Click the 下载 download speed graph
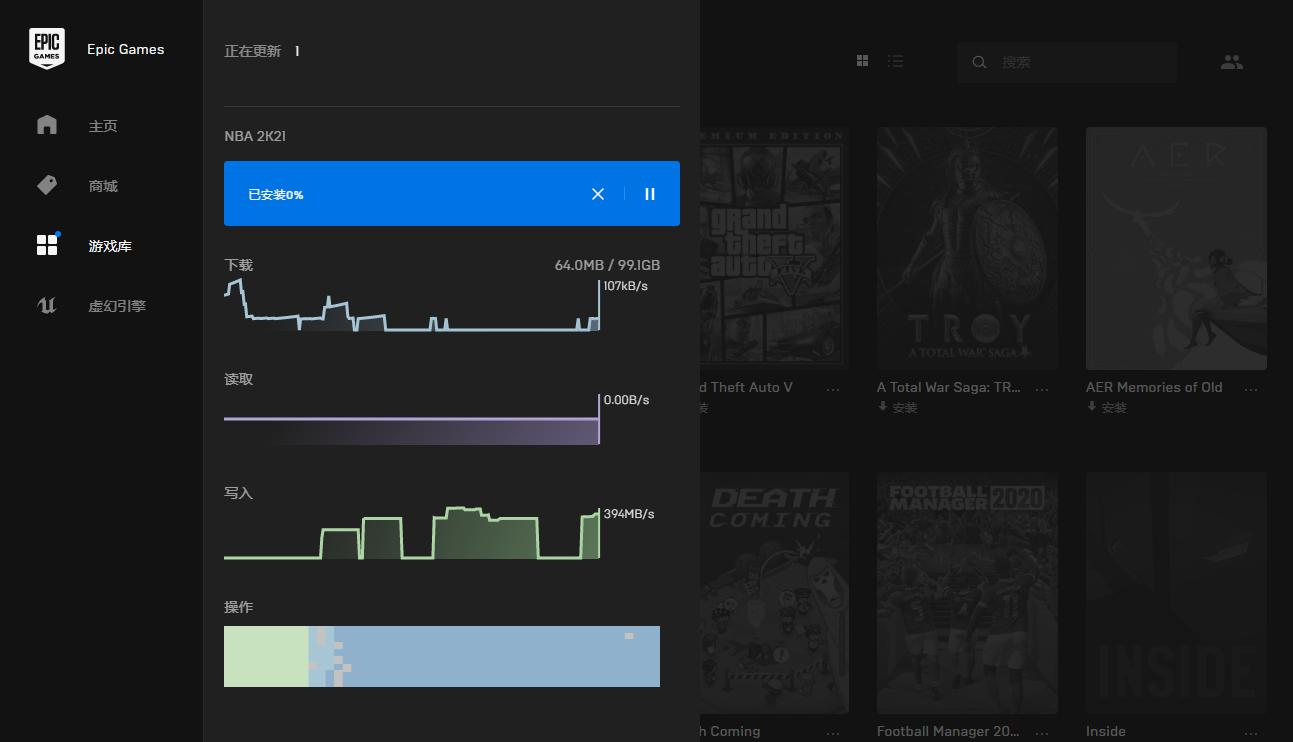Screen dimensions: 1293x742 (411, 305)
